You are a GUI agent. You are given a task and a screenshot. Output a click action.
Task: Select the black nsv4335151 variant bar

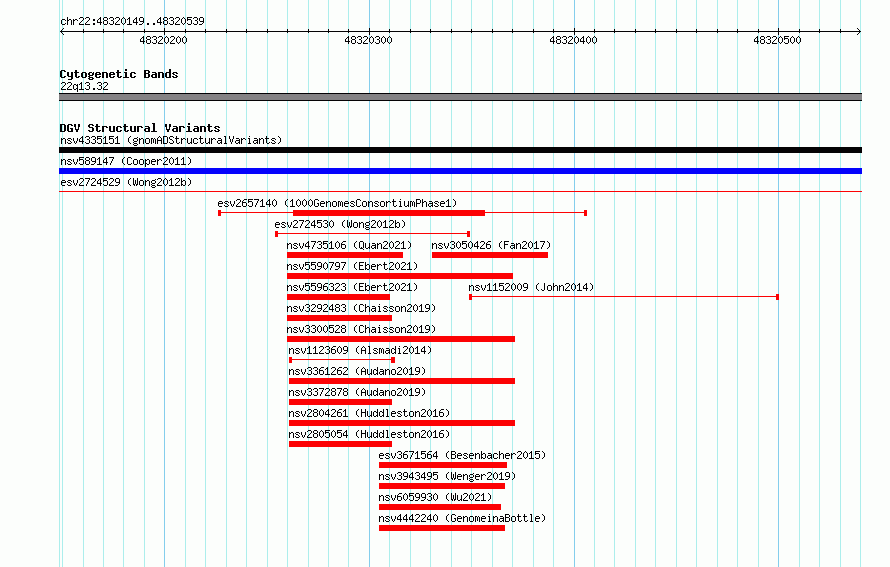[x=460, y=150]
